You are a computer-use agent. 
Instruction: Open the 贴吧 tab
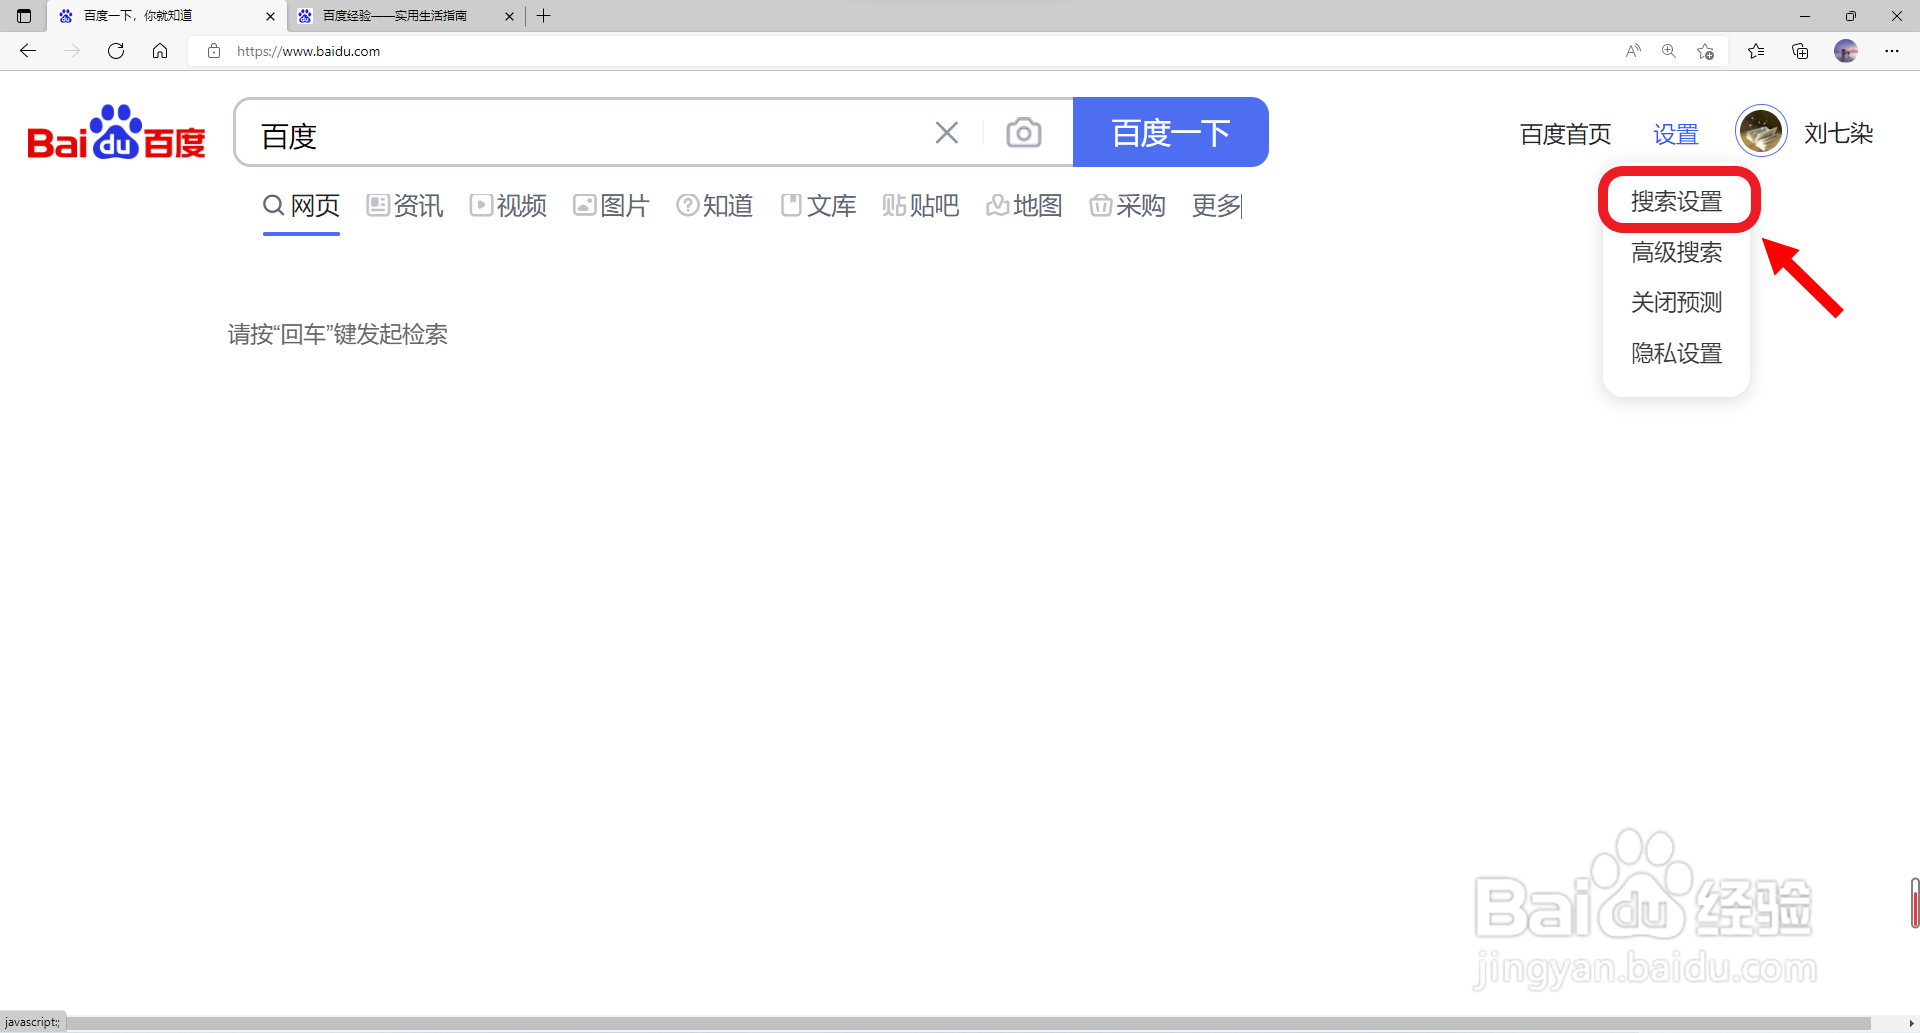coord(920,205)
